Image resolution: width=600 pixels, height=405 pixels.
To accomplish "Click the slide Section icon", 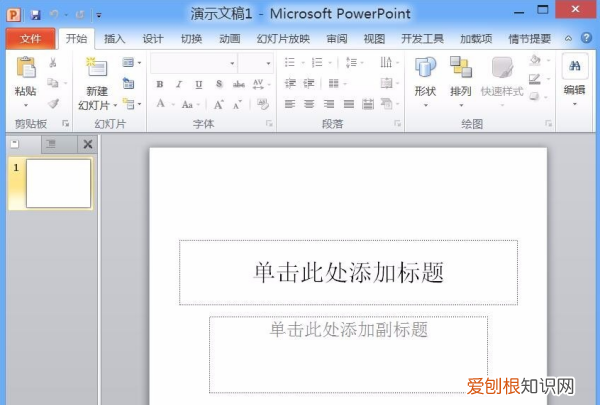I will point(129,103).
